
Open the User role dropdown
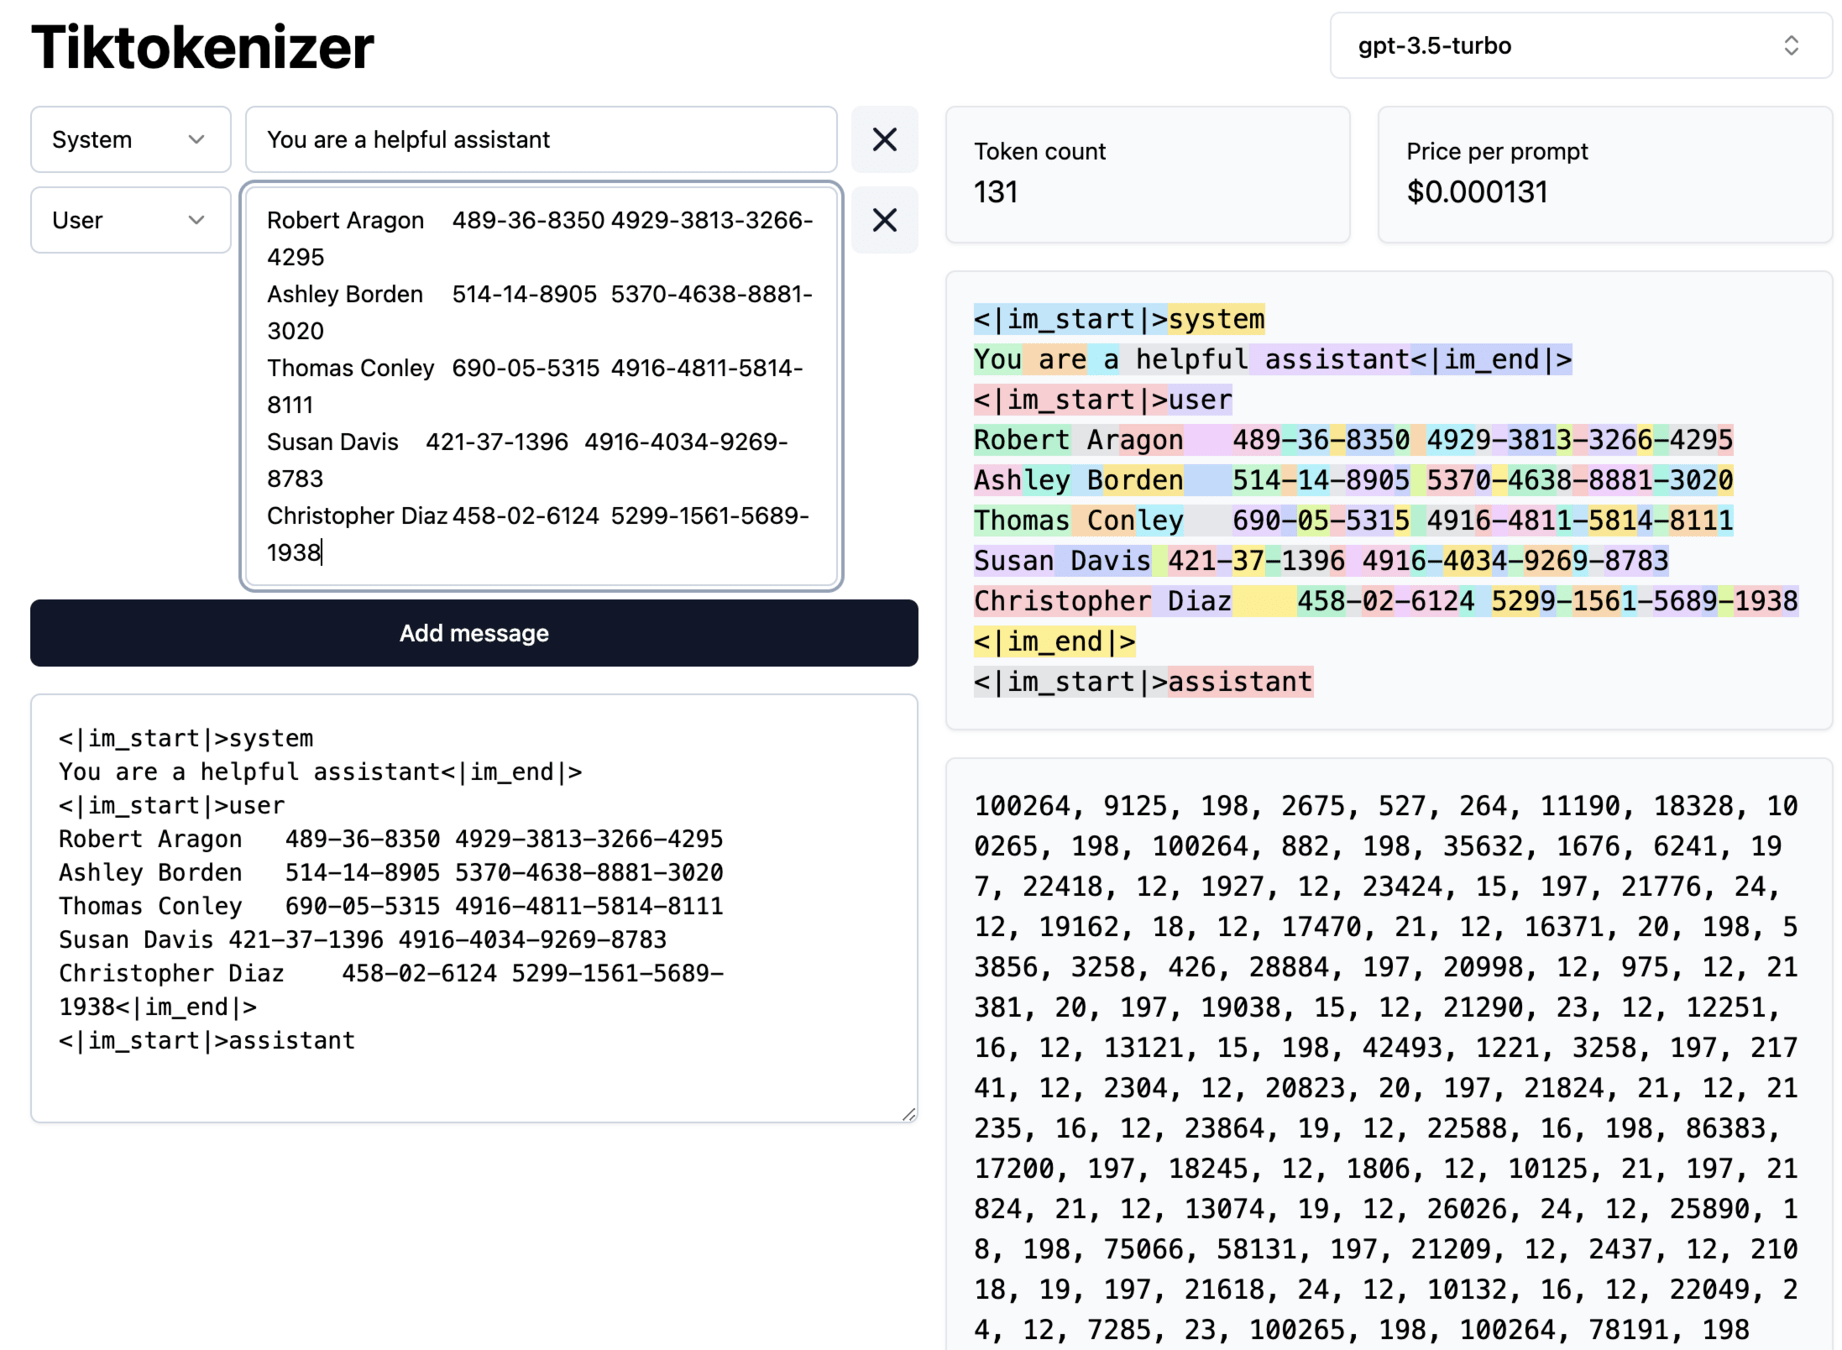pos(131,220)
